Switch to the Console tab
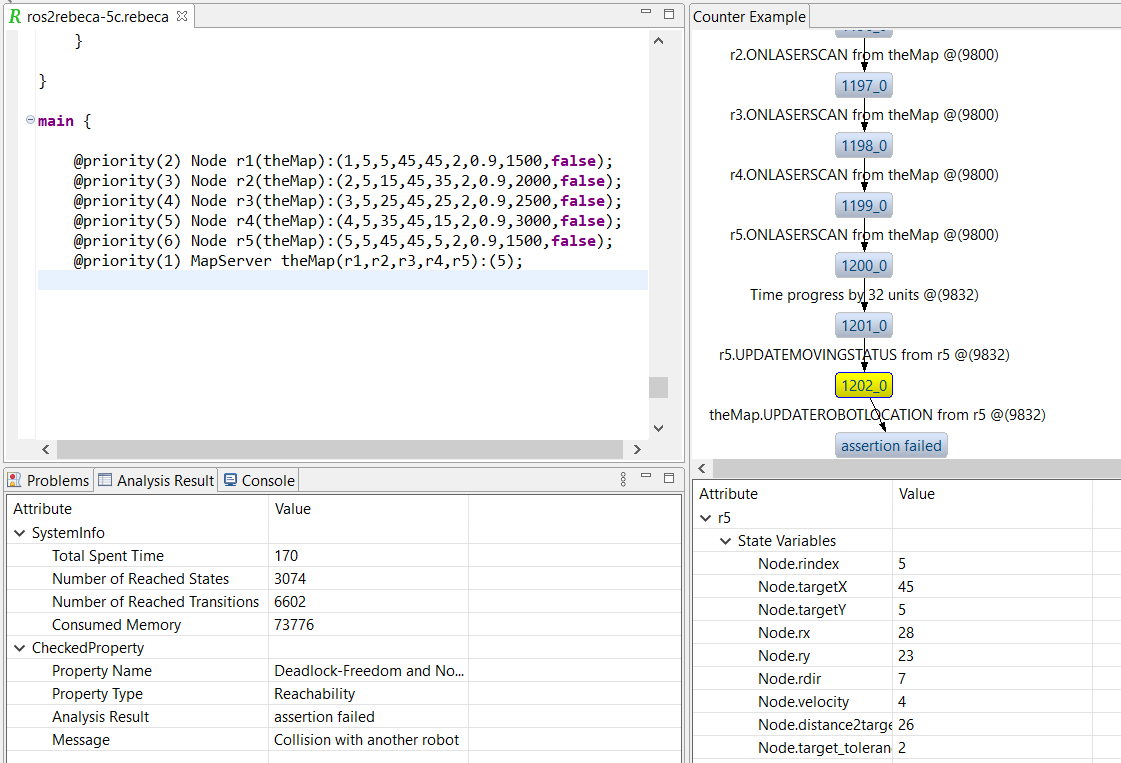 259,481
